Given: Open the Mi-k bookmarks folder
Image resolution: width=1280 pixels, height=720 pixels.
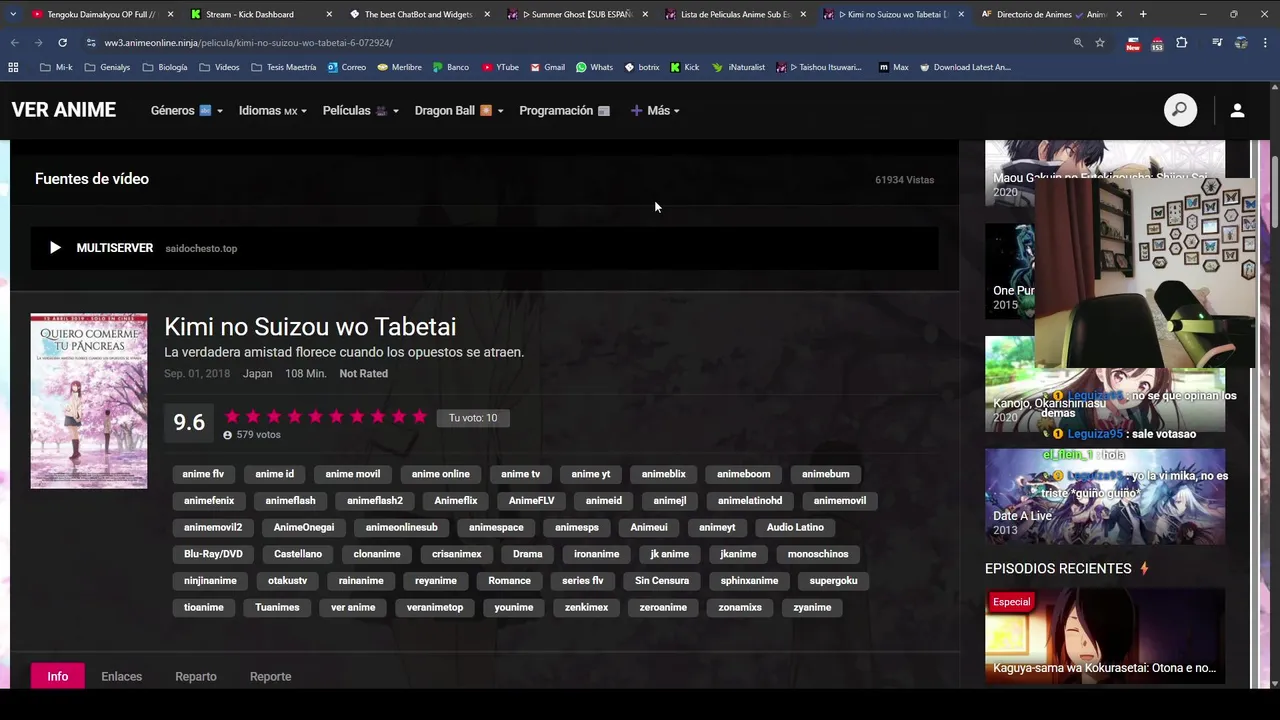Looking at the screenshot, I should [x=56, y=67].
